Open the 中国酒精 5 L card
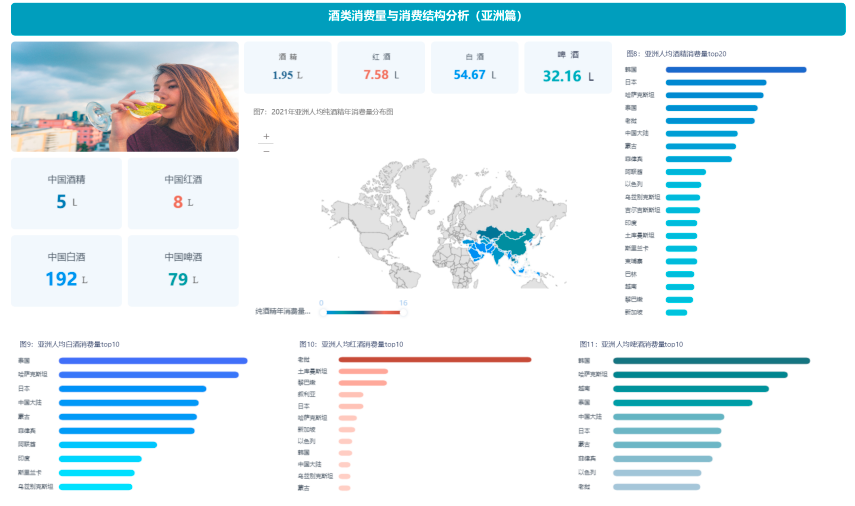 point(67,194)
